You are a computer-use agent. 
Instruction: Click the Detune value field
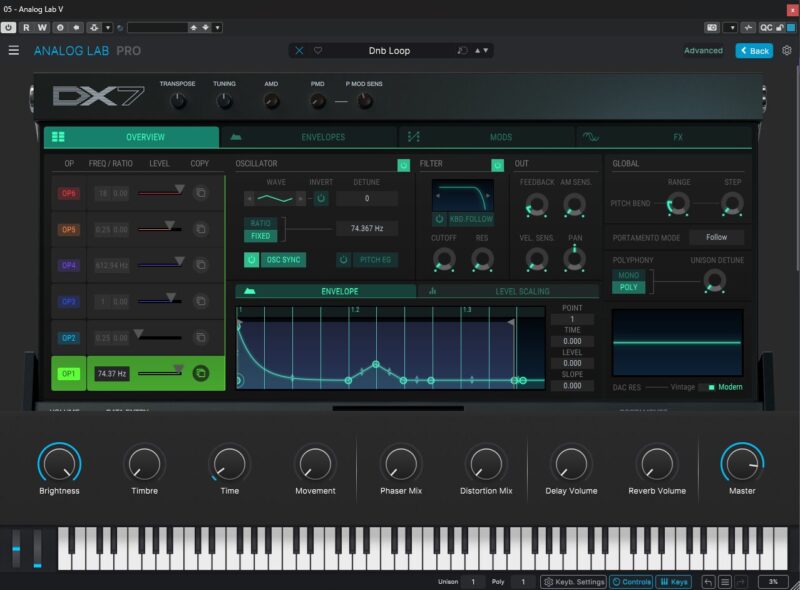pyautogui.click(x=367, y=199)
